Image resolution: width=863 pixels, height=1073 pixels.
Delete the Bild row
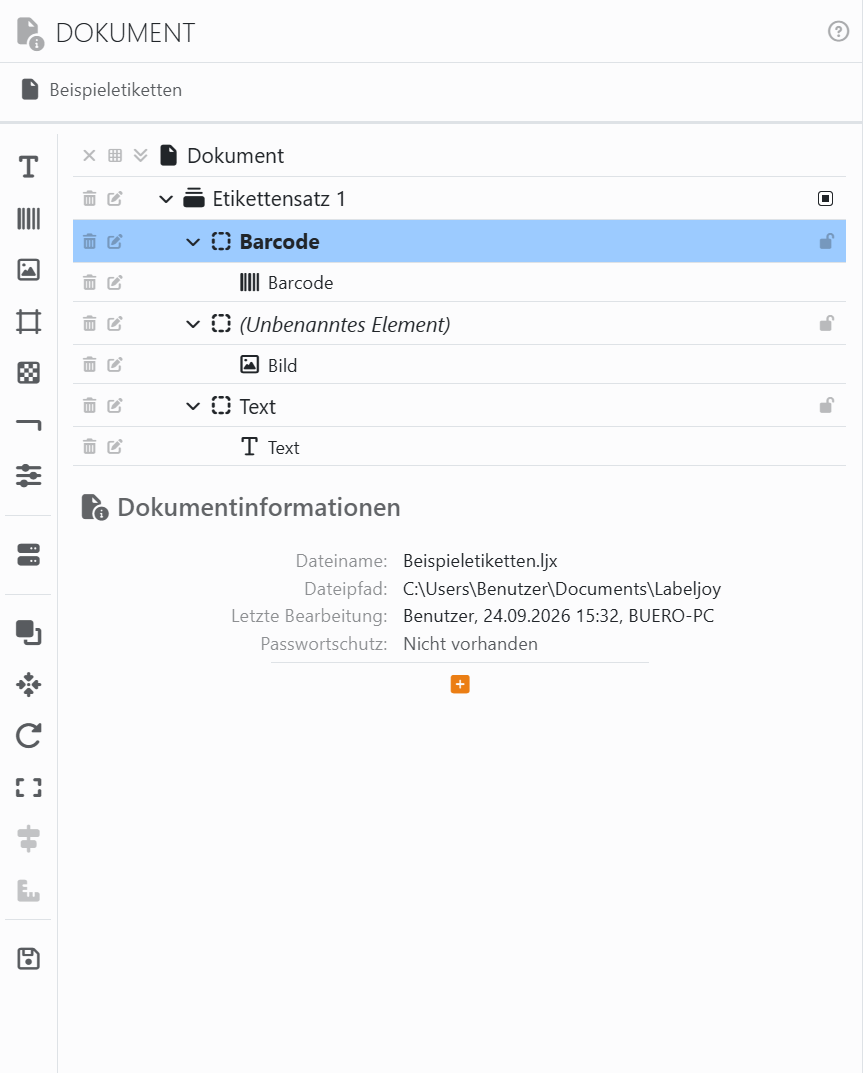click(89, 365)
